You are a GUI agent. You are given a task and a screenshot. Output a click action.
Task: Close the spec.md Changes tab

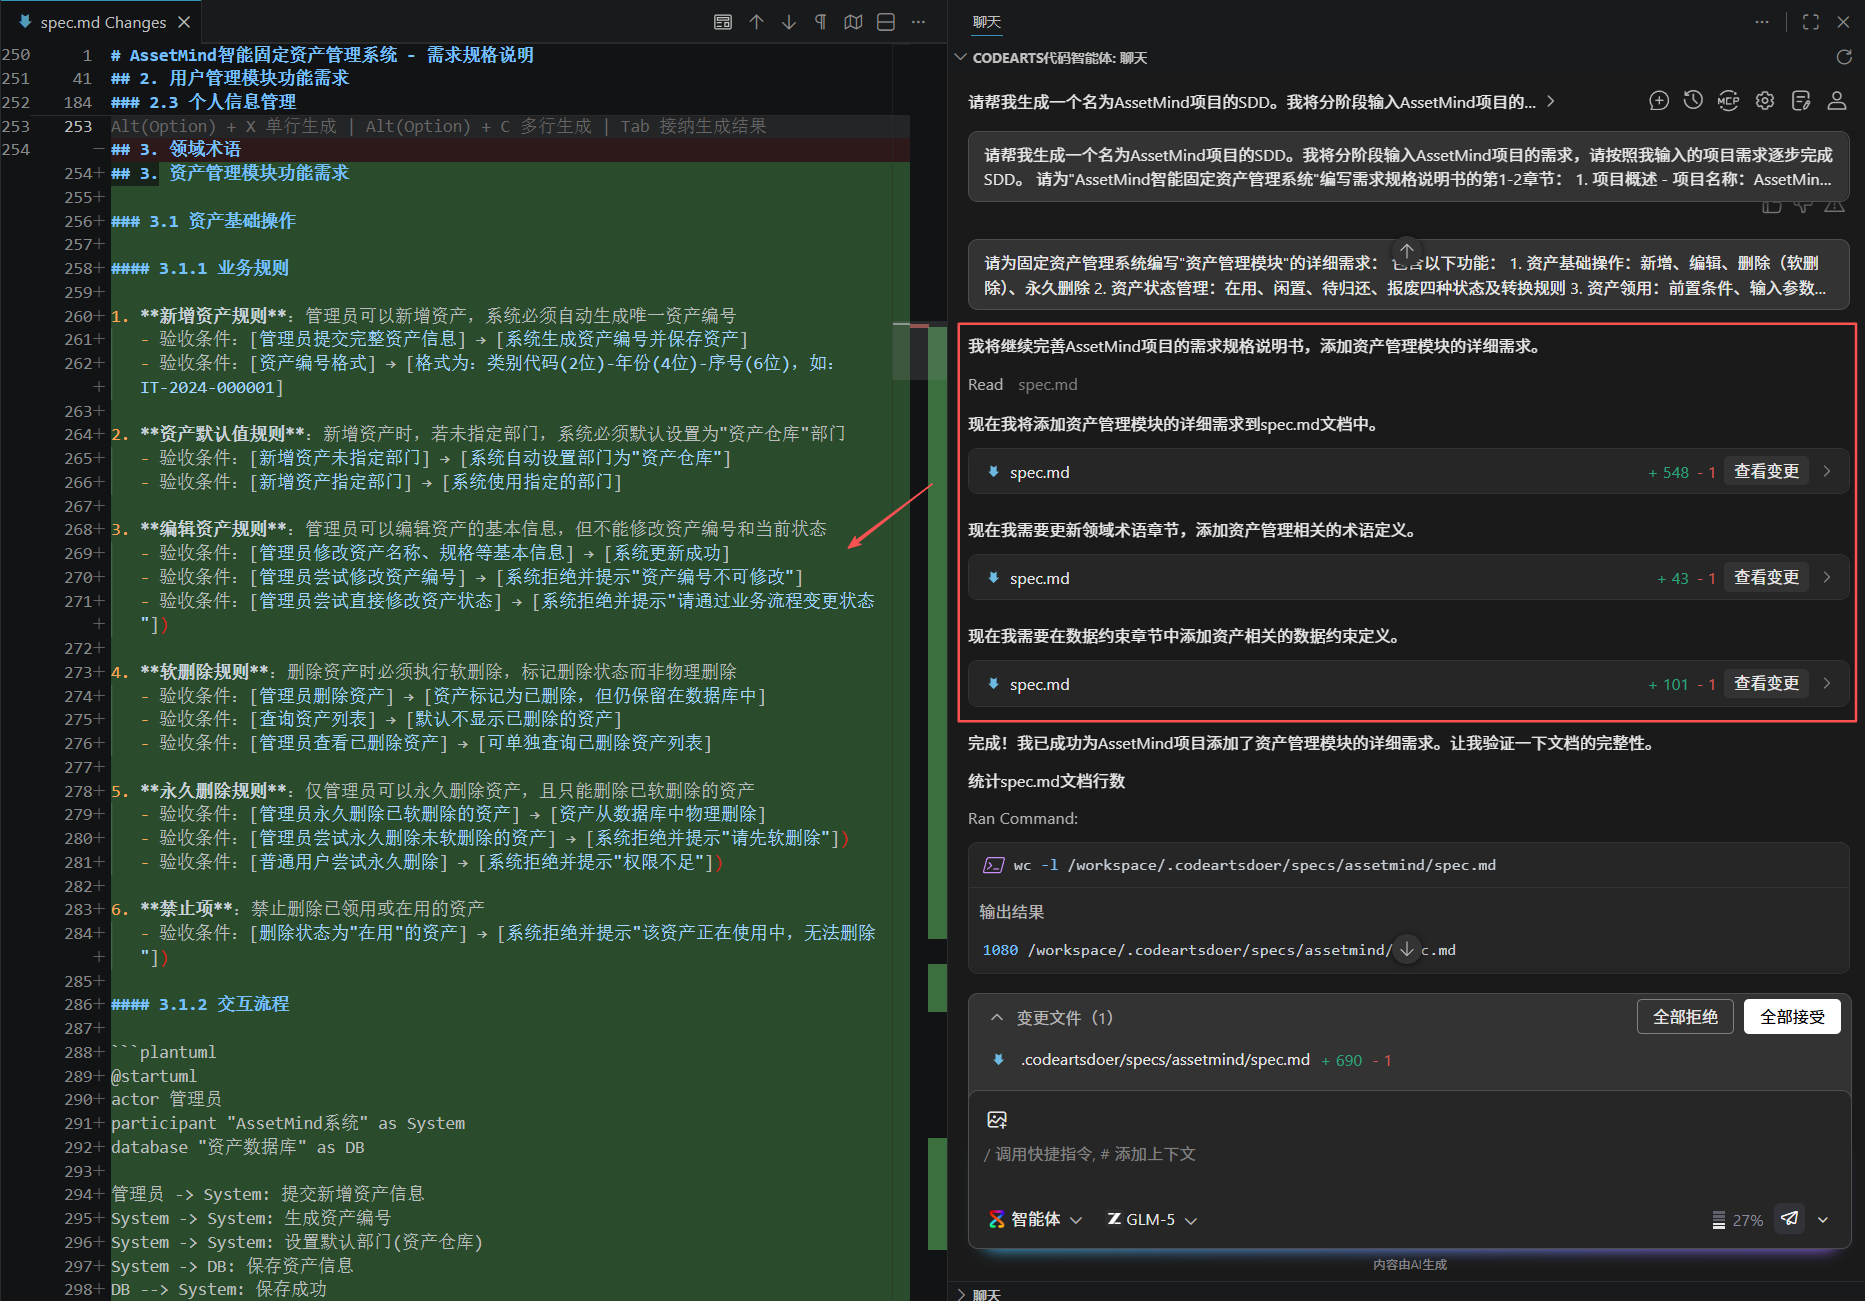184,22
